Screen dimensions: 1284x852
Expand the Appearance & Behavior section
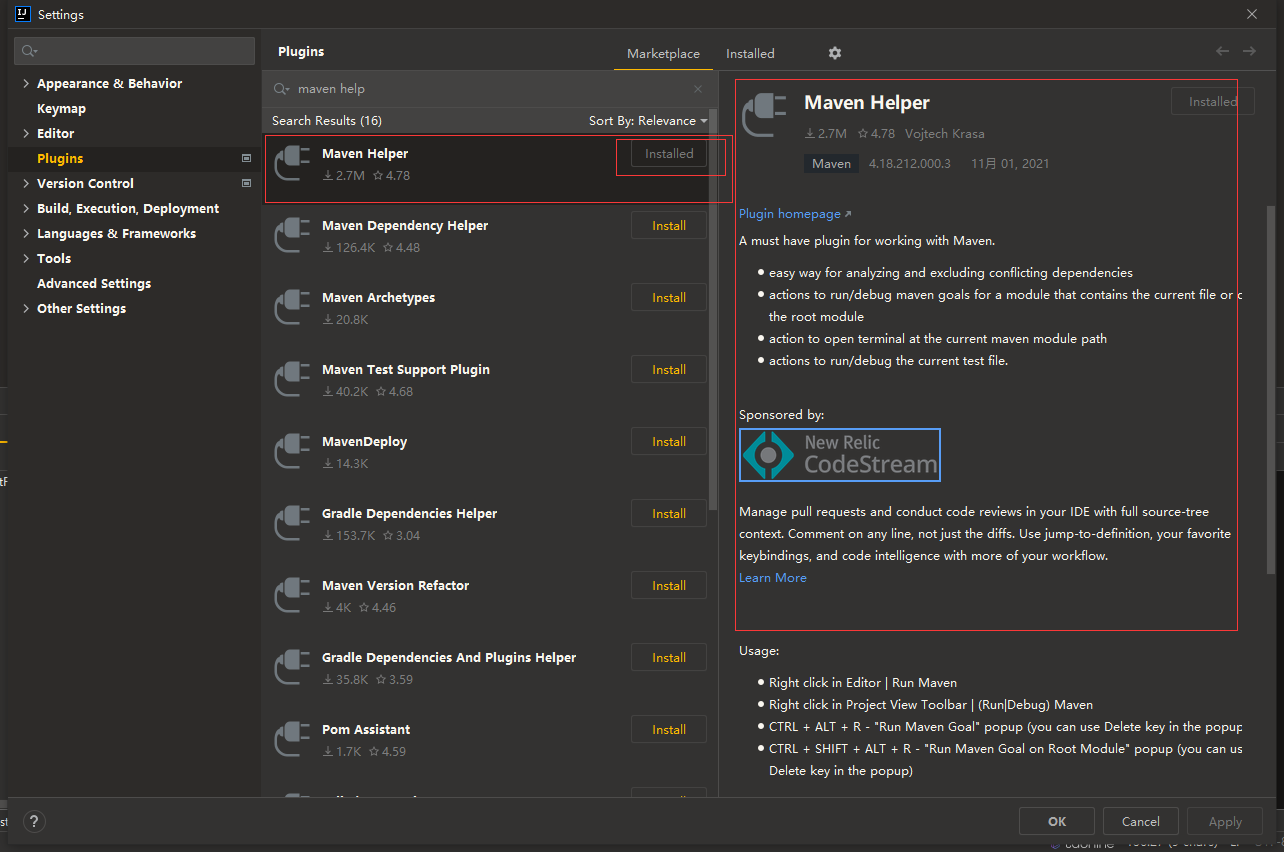(26, 84)
